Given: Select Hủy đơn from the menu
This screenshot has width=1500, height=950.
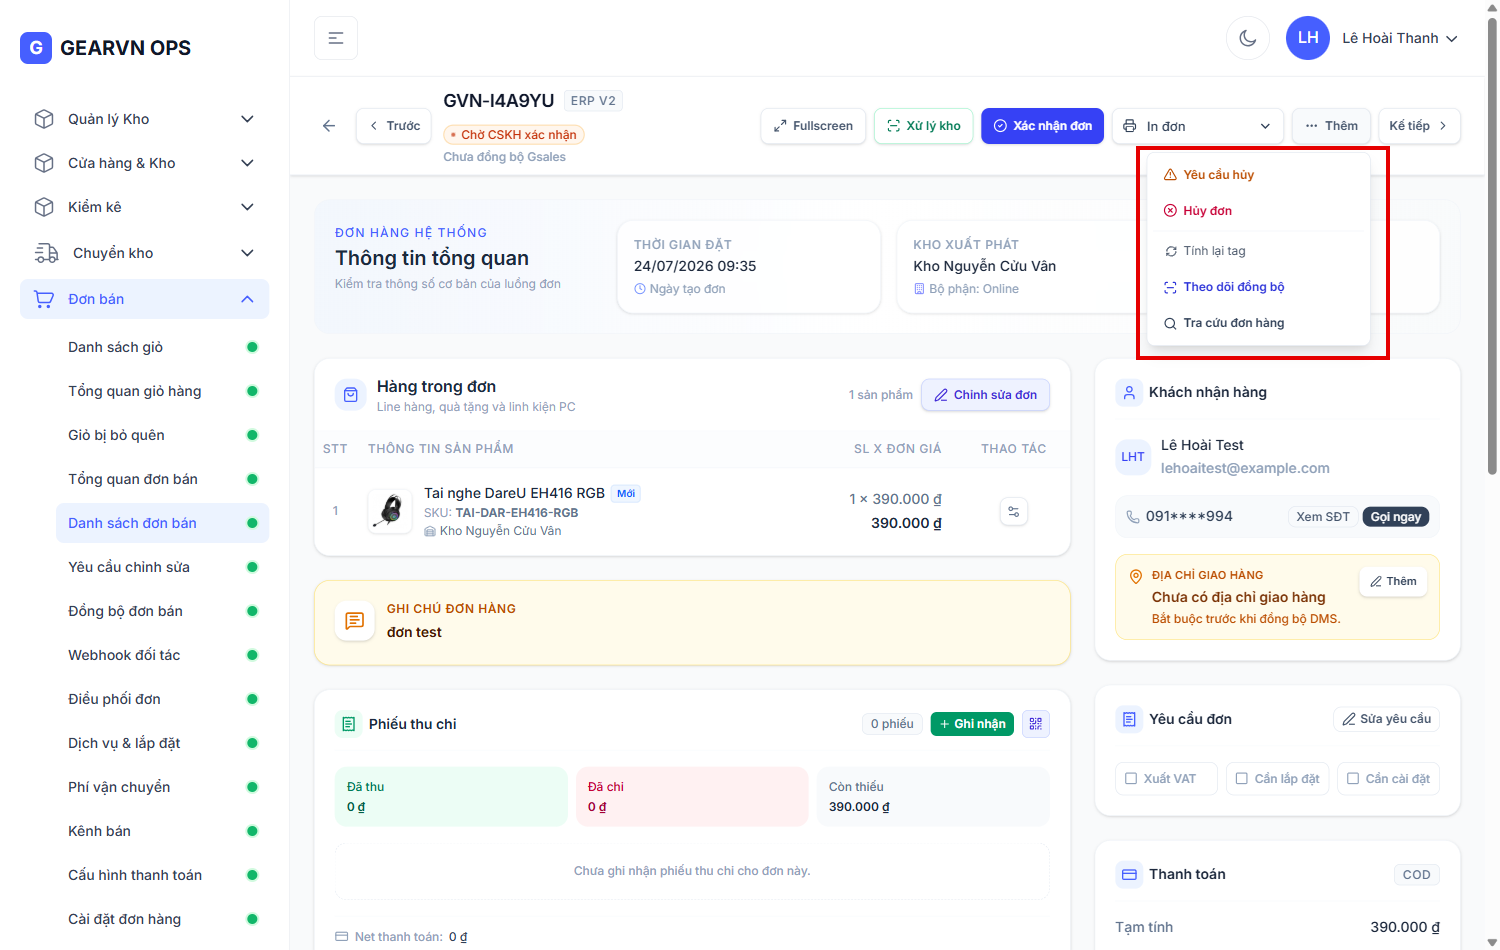Looking at the screenshot, I should [x=1258, y=211].
